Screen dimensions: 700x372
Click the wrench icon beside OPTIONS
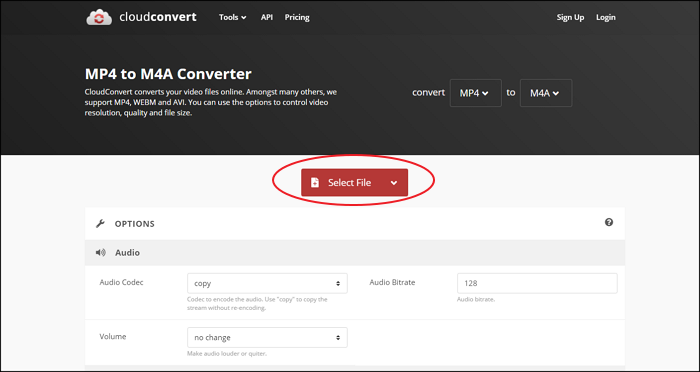point(100,224)
